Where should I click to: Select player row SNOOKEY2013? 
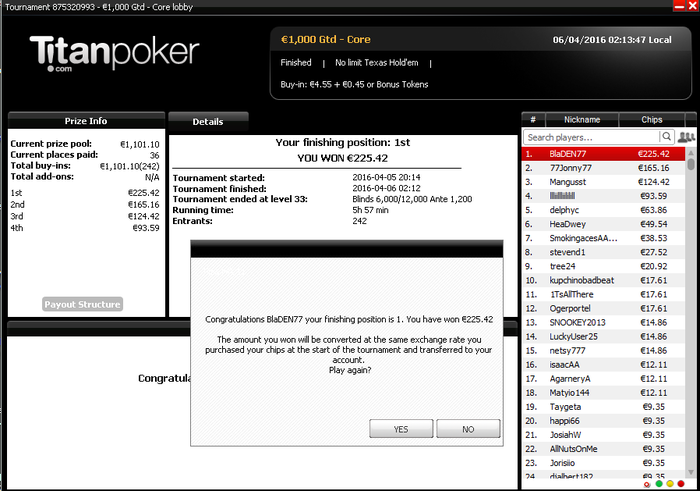click(603, 323)
